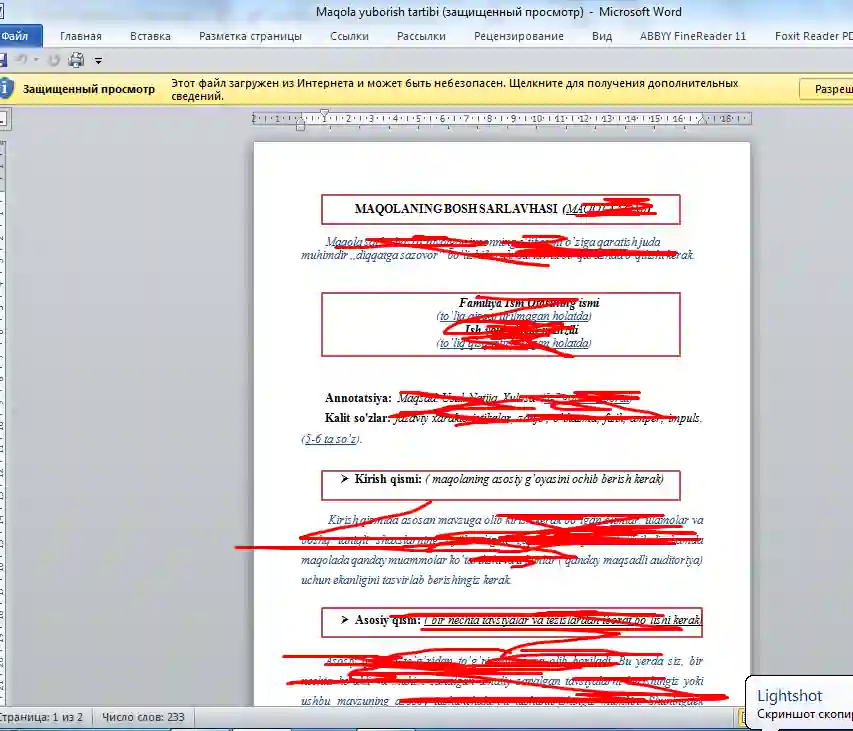Click the Save icon in quick access toolbar

3,60
